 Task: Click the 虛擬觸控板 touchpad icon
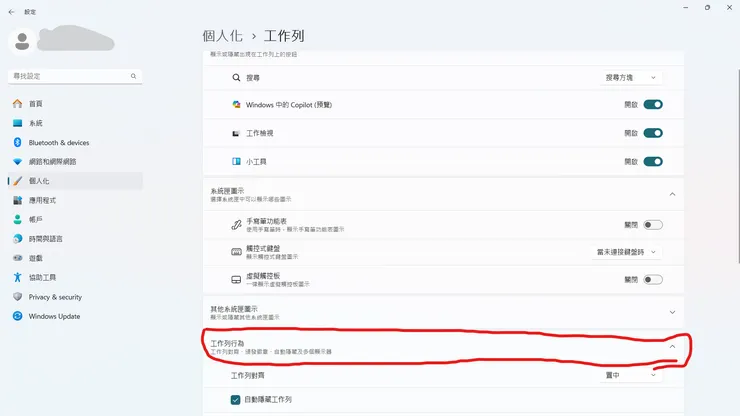tap(236, 280)
